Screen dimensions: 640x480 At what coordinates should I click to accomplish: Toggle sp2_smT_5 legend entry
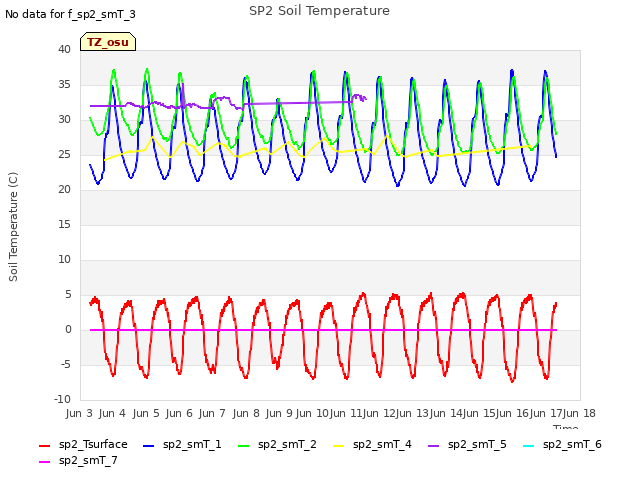point(467,444)
